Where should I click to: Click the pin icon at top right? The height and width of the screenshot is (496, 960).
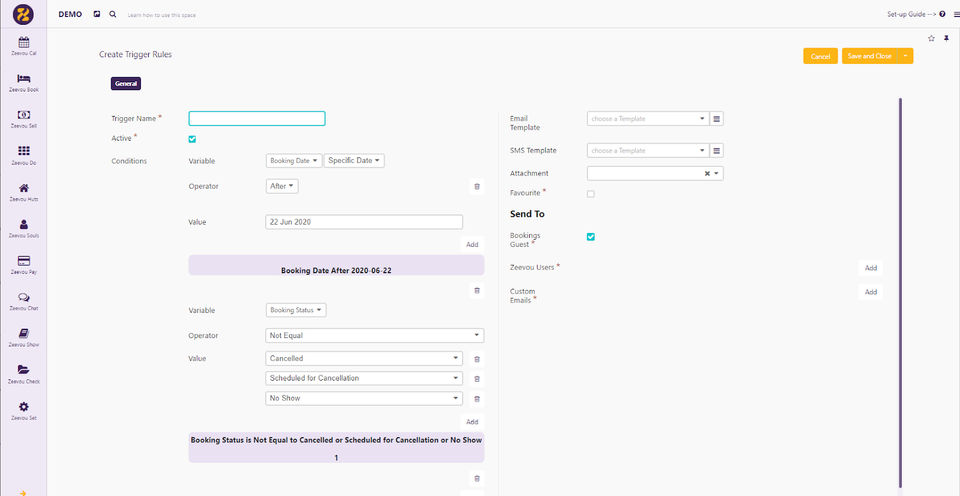click(946, 38)
